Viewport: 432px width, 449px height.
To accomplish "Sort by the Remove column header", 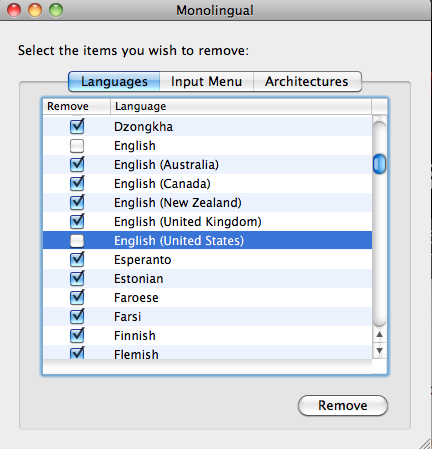I will tap(77, 106).
